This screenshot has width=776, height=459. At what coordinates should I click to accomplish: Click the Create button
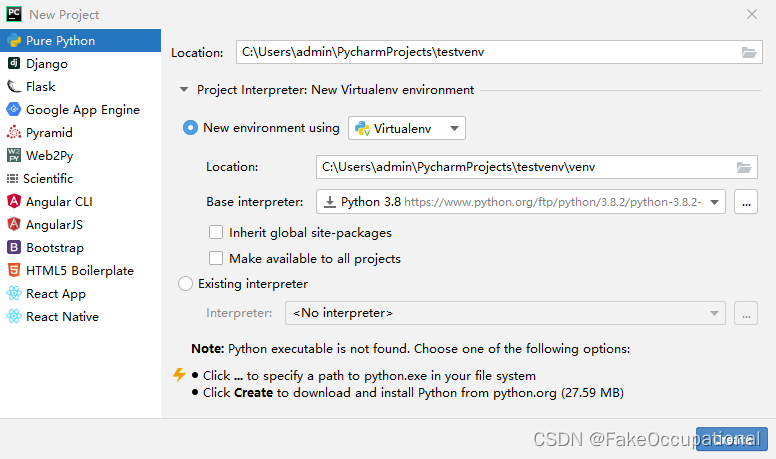(731, 439)
